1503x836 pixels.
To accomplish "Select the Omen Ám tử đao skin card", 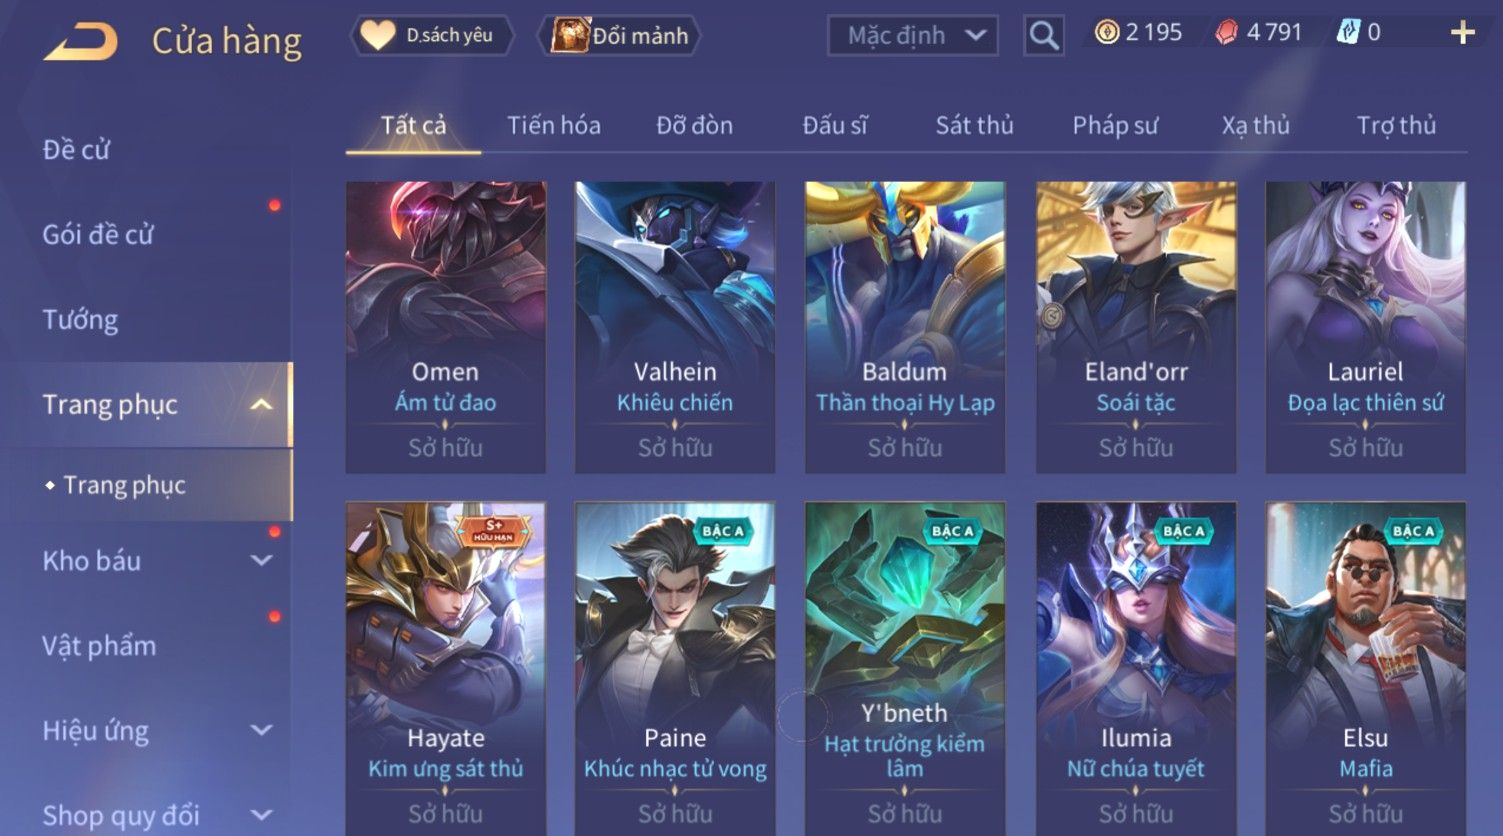I will tap(445, 327).
